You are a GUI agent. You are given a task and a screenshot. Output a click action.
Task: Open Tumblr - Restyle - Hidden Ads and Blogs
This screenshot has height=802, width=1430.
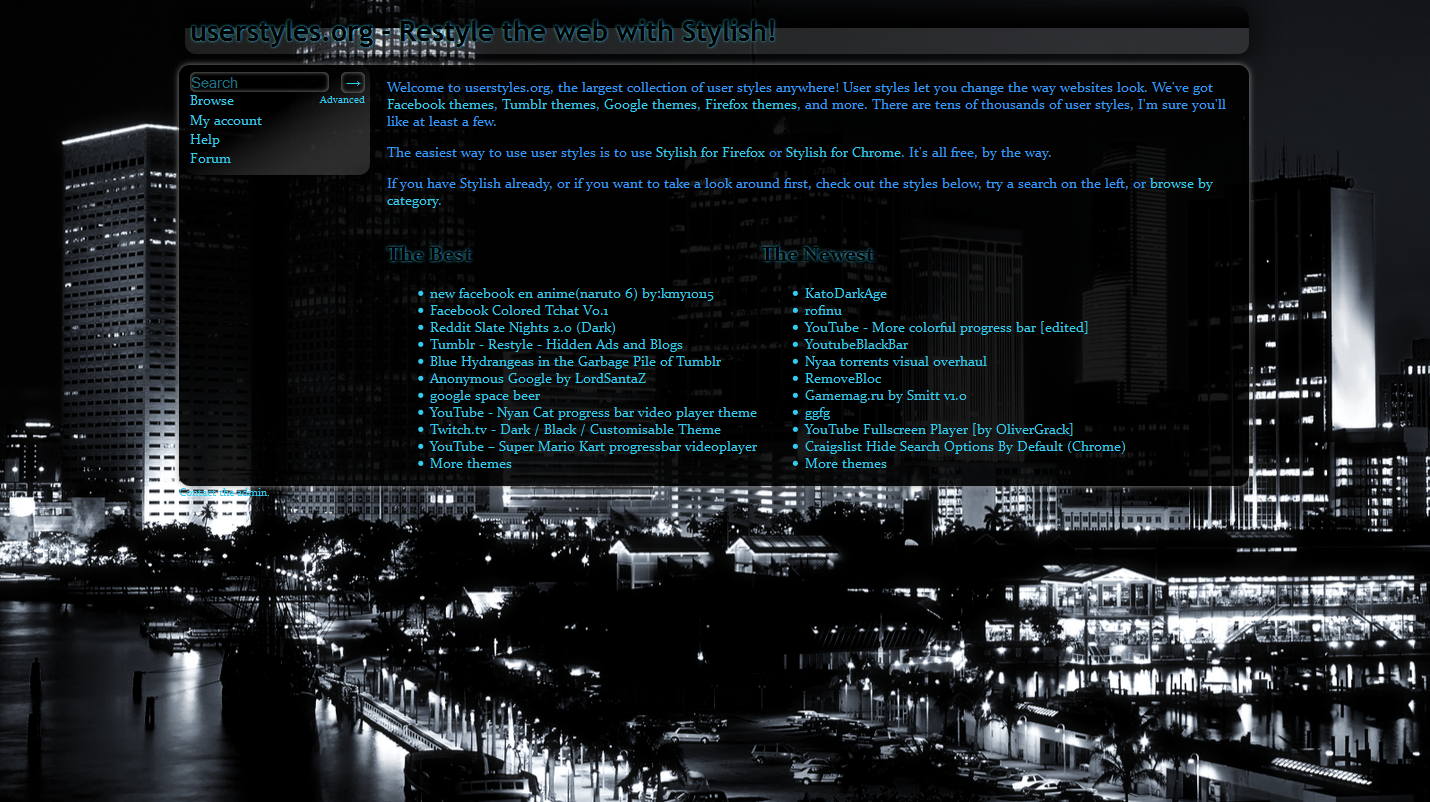(x=556, y=345)
